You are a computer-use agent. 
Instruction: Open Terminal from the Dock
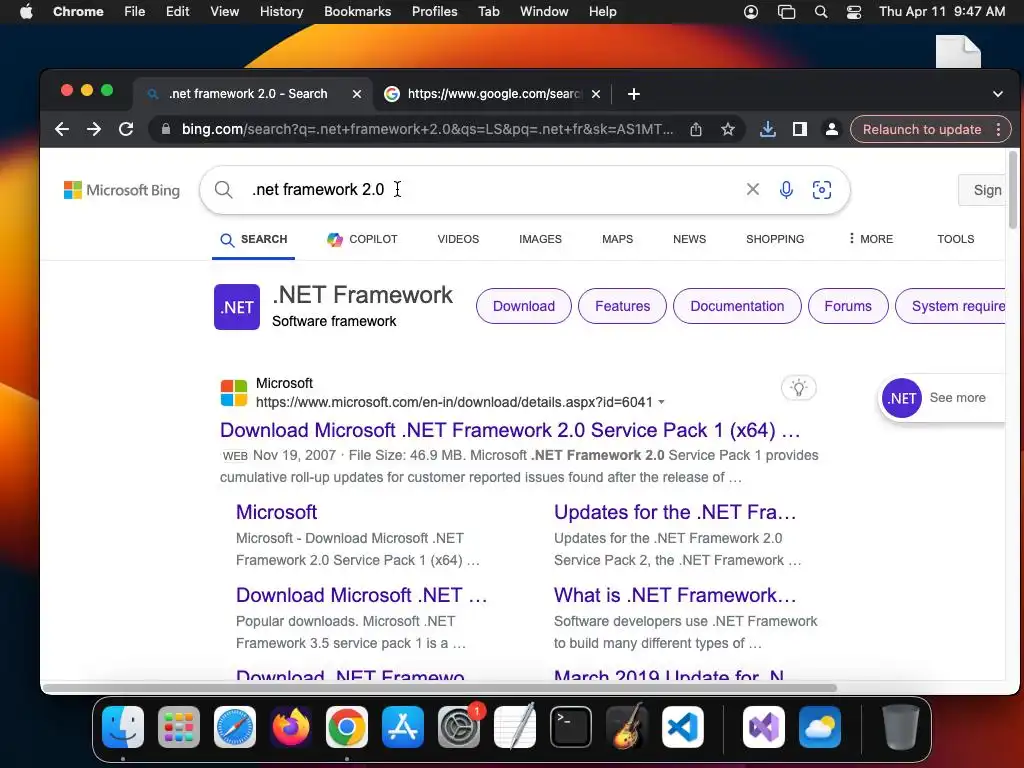pyautogui.click(x=571, y=727)
